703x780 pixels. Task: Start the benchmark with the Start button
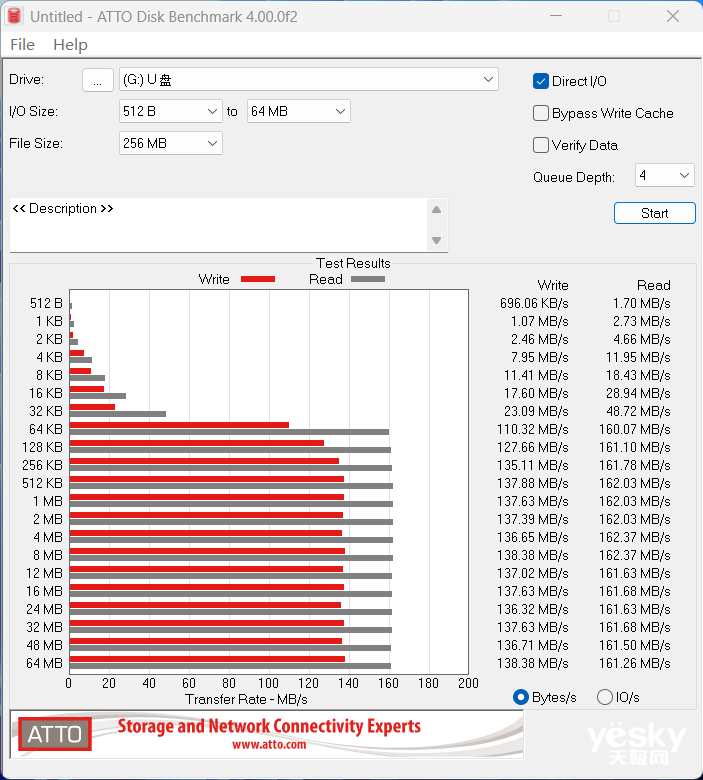point(655,213)
